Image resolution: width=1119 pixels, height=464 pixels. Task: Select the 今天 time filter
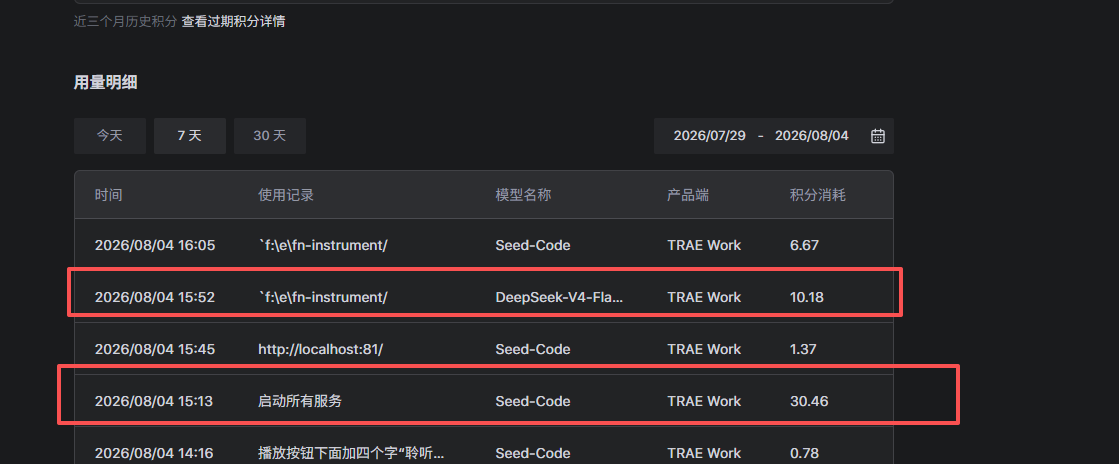point(110,136)
